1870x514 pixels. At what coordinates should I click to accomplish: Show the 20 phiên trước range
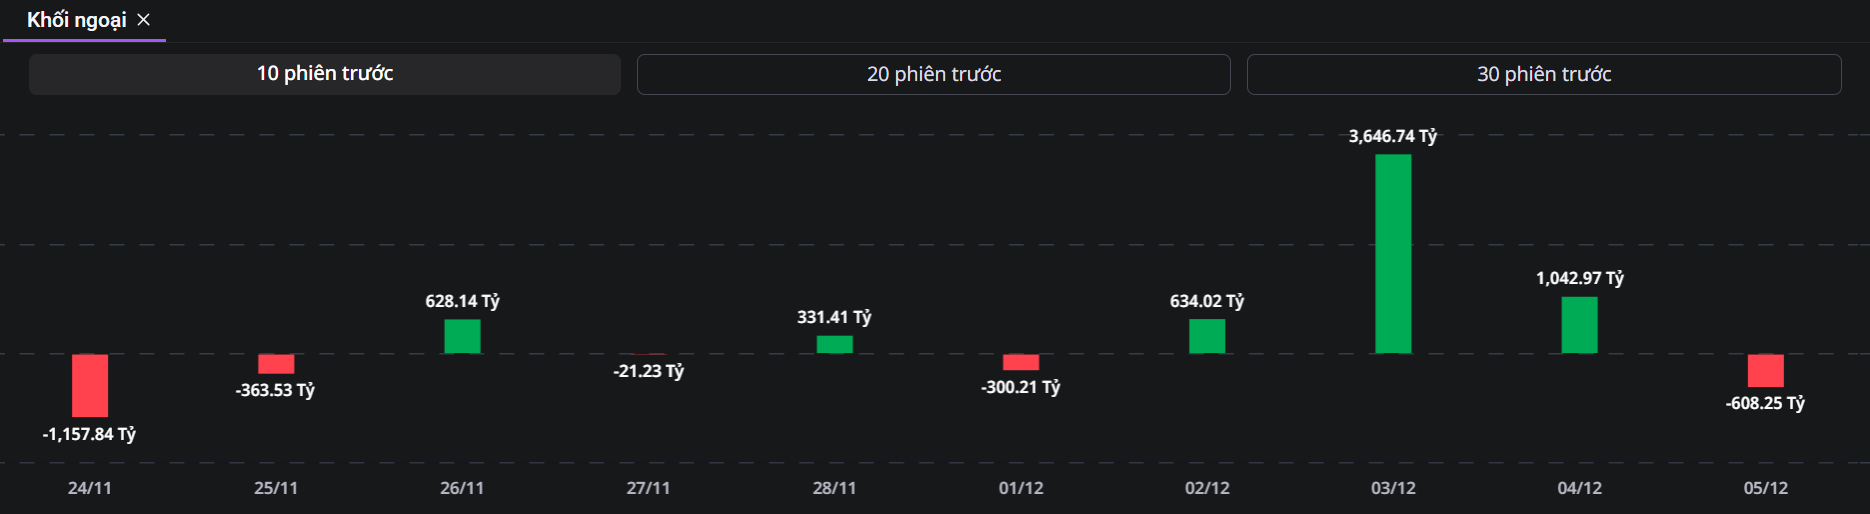pyautogui.click(x=933, y=74)
